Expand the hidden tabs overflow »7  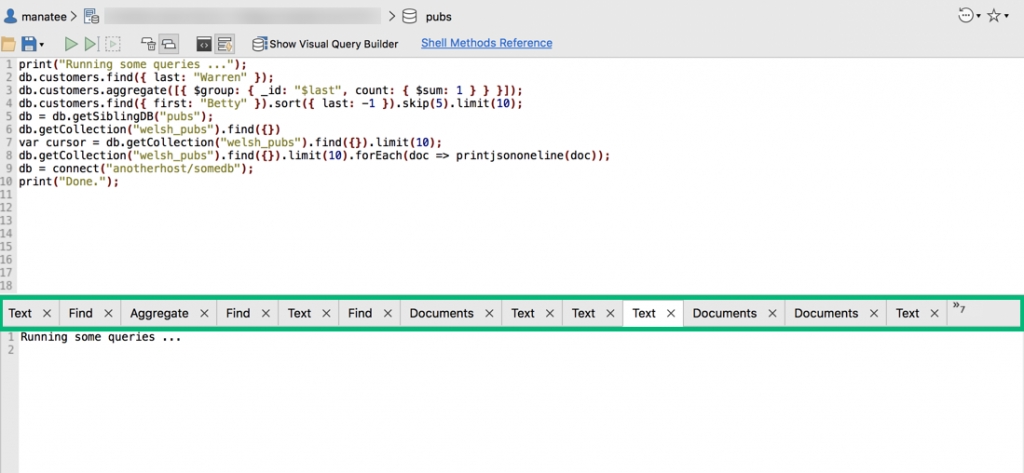959,307
